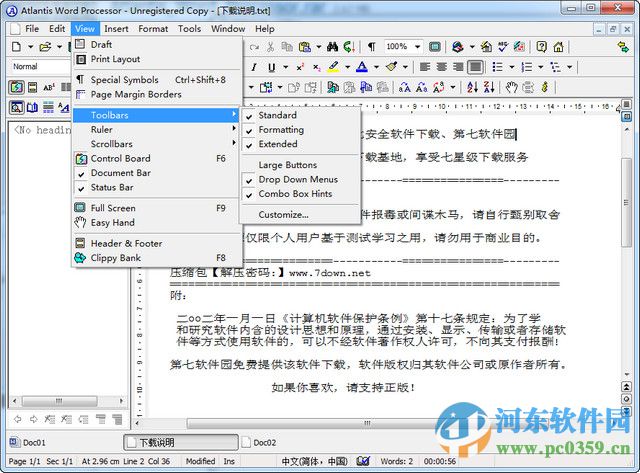Open the numbered list dropdown arrow

pyautogui.click(x=541, y=67)
